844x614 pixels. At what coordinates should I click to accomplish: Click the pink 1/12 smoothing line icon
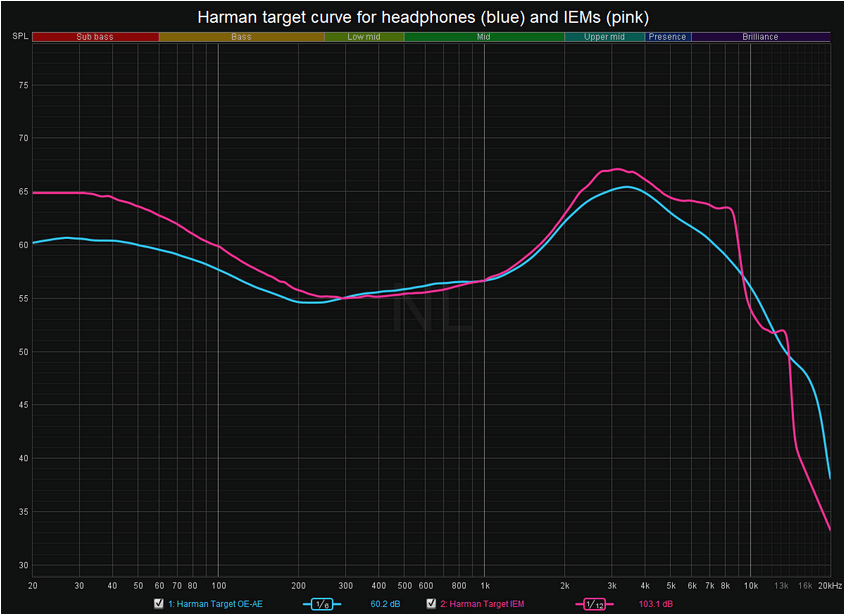(592, 604)
